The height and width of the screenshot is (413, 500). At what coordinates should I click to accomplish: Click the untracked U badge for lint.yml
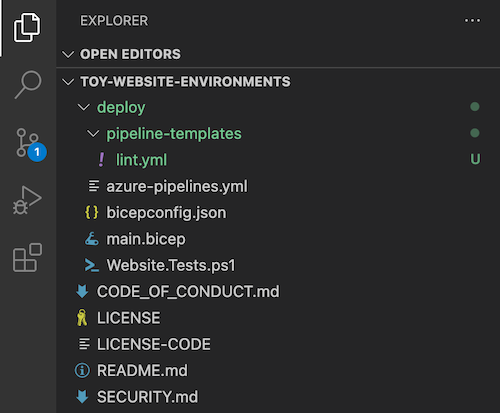tap(475, 159)
